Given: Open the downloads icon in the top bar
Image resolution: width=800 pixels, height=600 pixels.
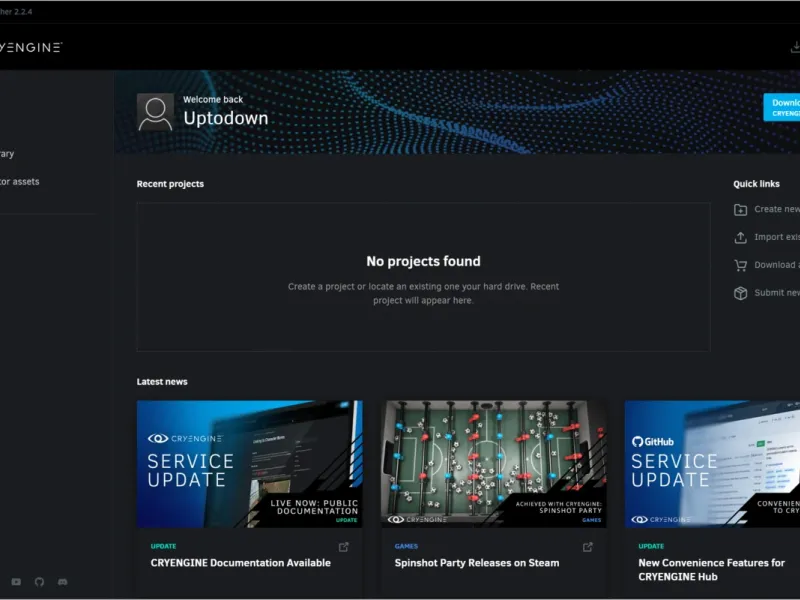Looking at the screenshot, I should click(795, 47).
